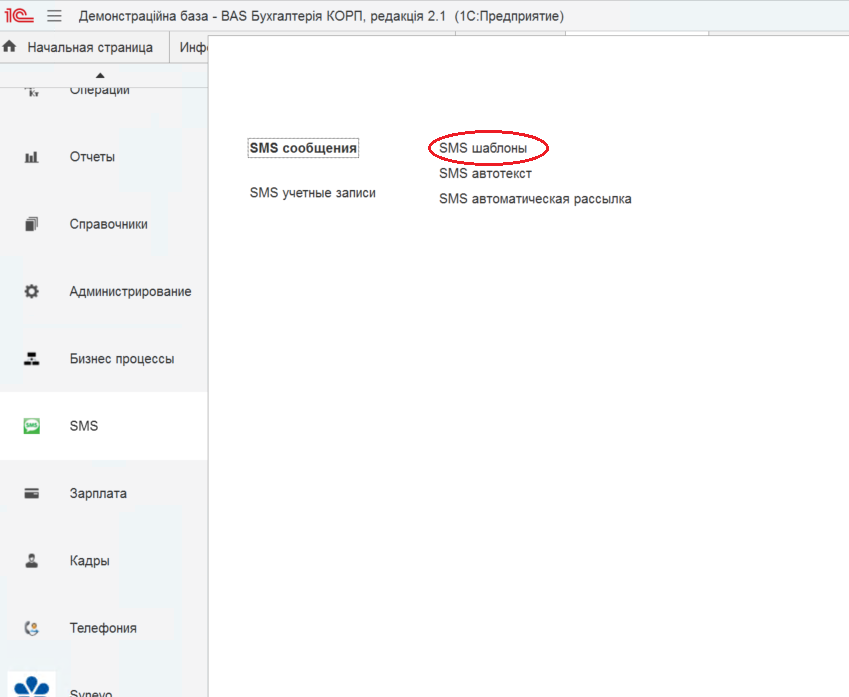Click the Synevo logo icon

pos(31,687)
